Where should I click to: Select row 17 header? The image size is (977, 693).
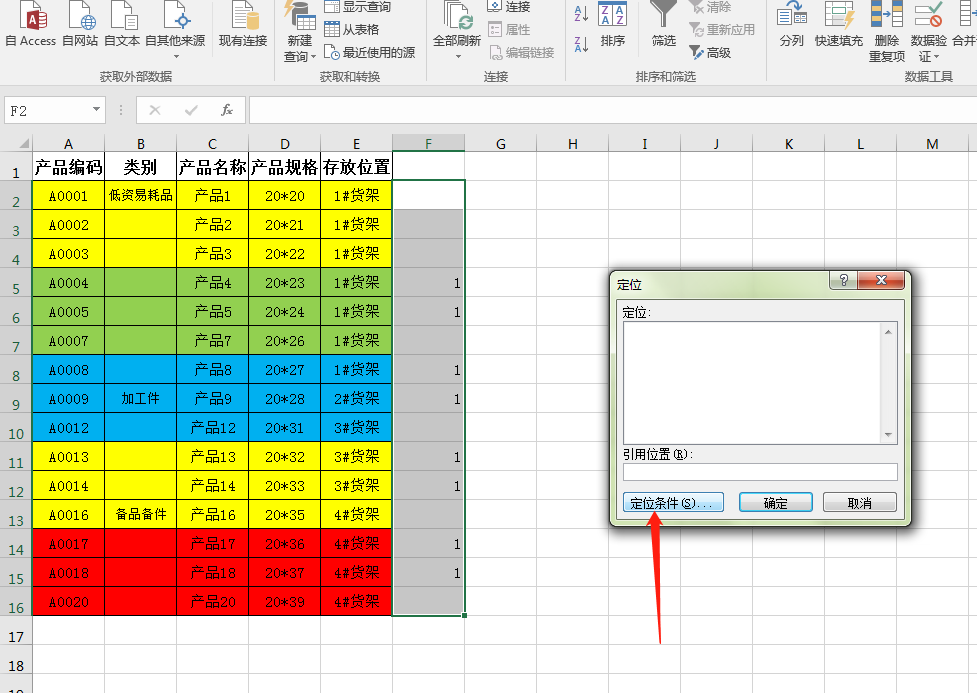[x=16, y=631]
